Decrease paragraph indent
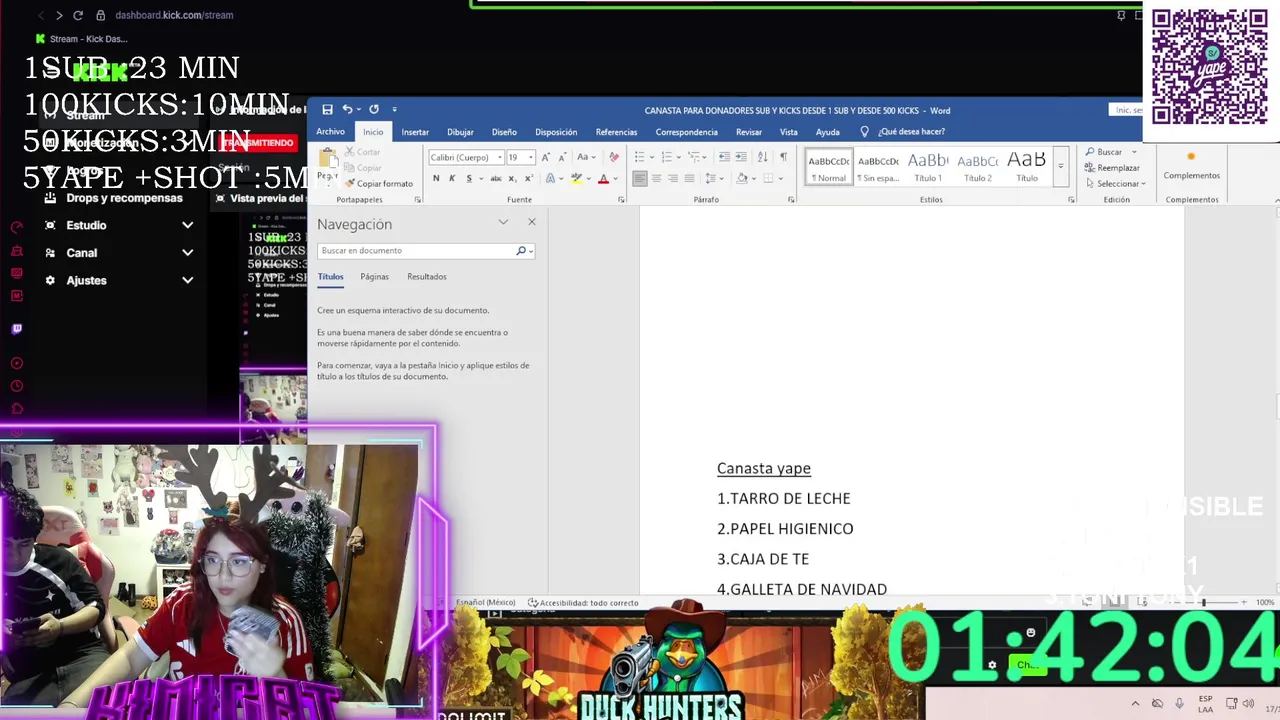1280x720 pixels. [x=724, y=157]
